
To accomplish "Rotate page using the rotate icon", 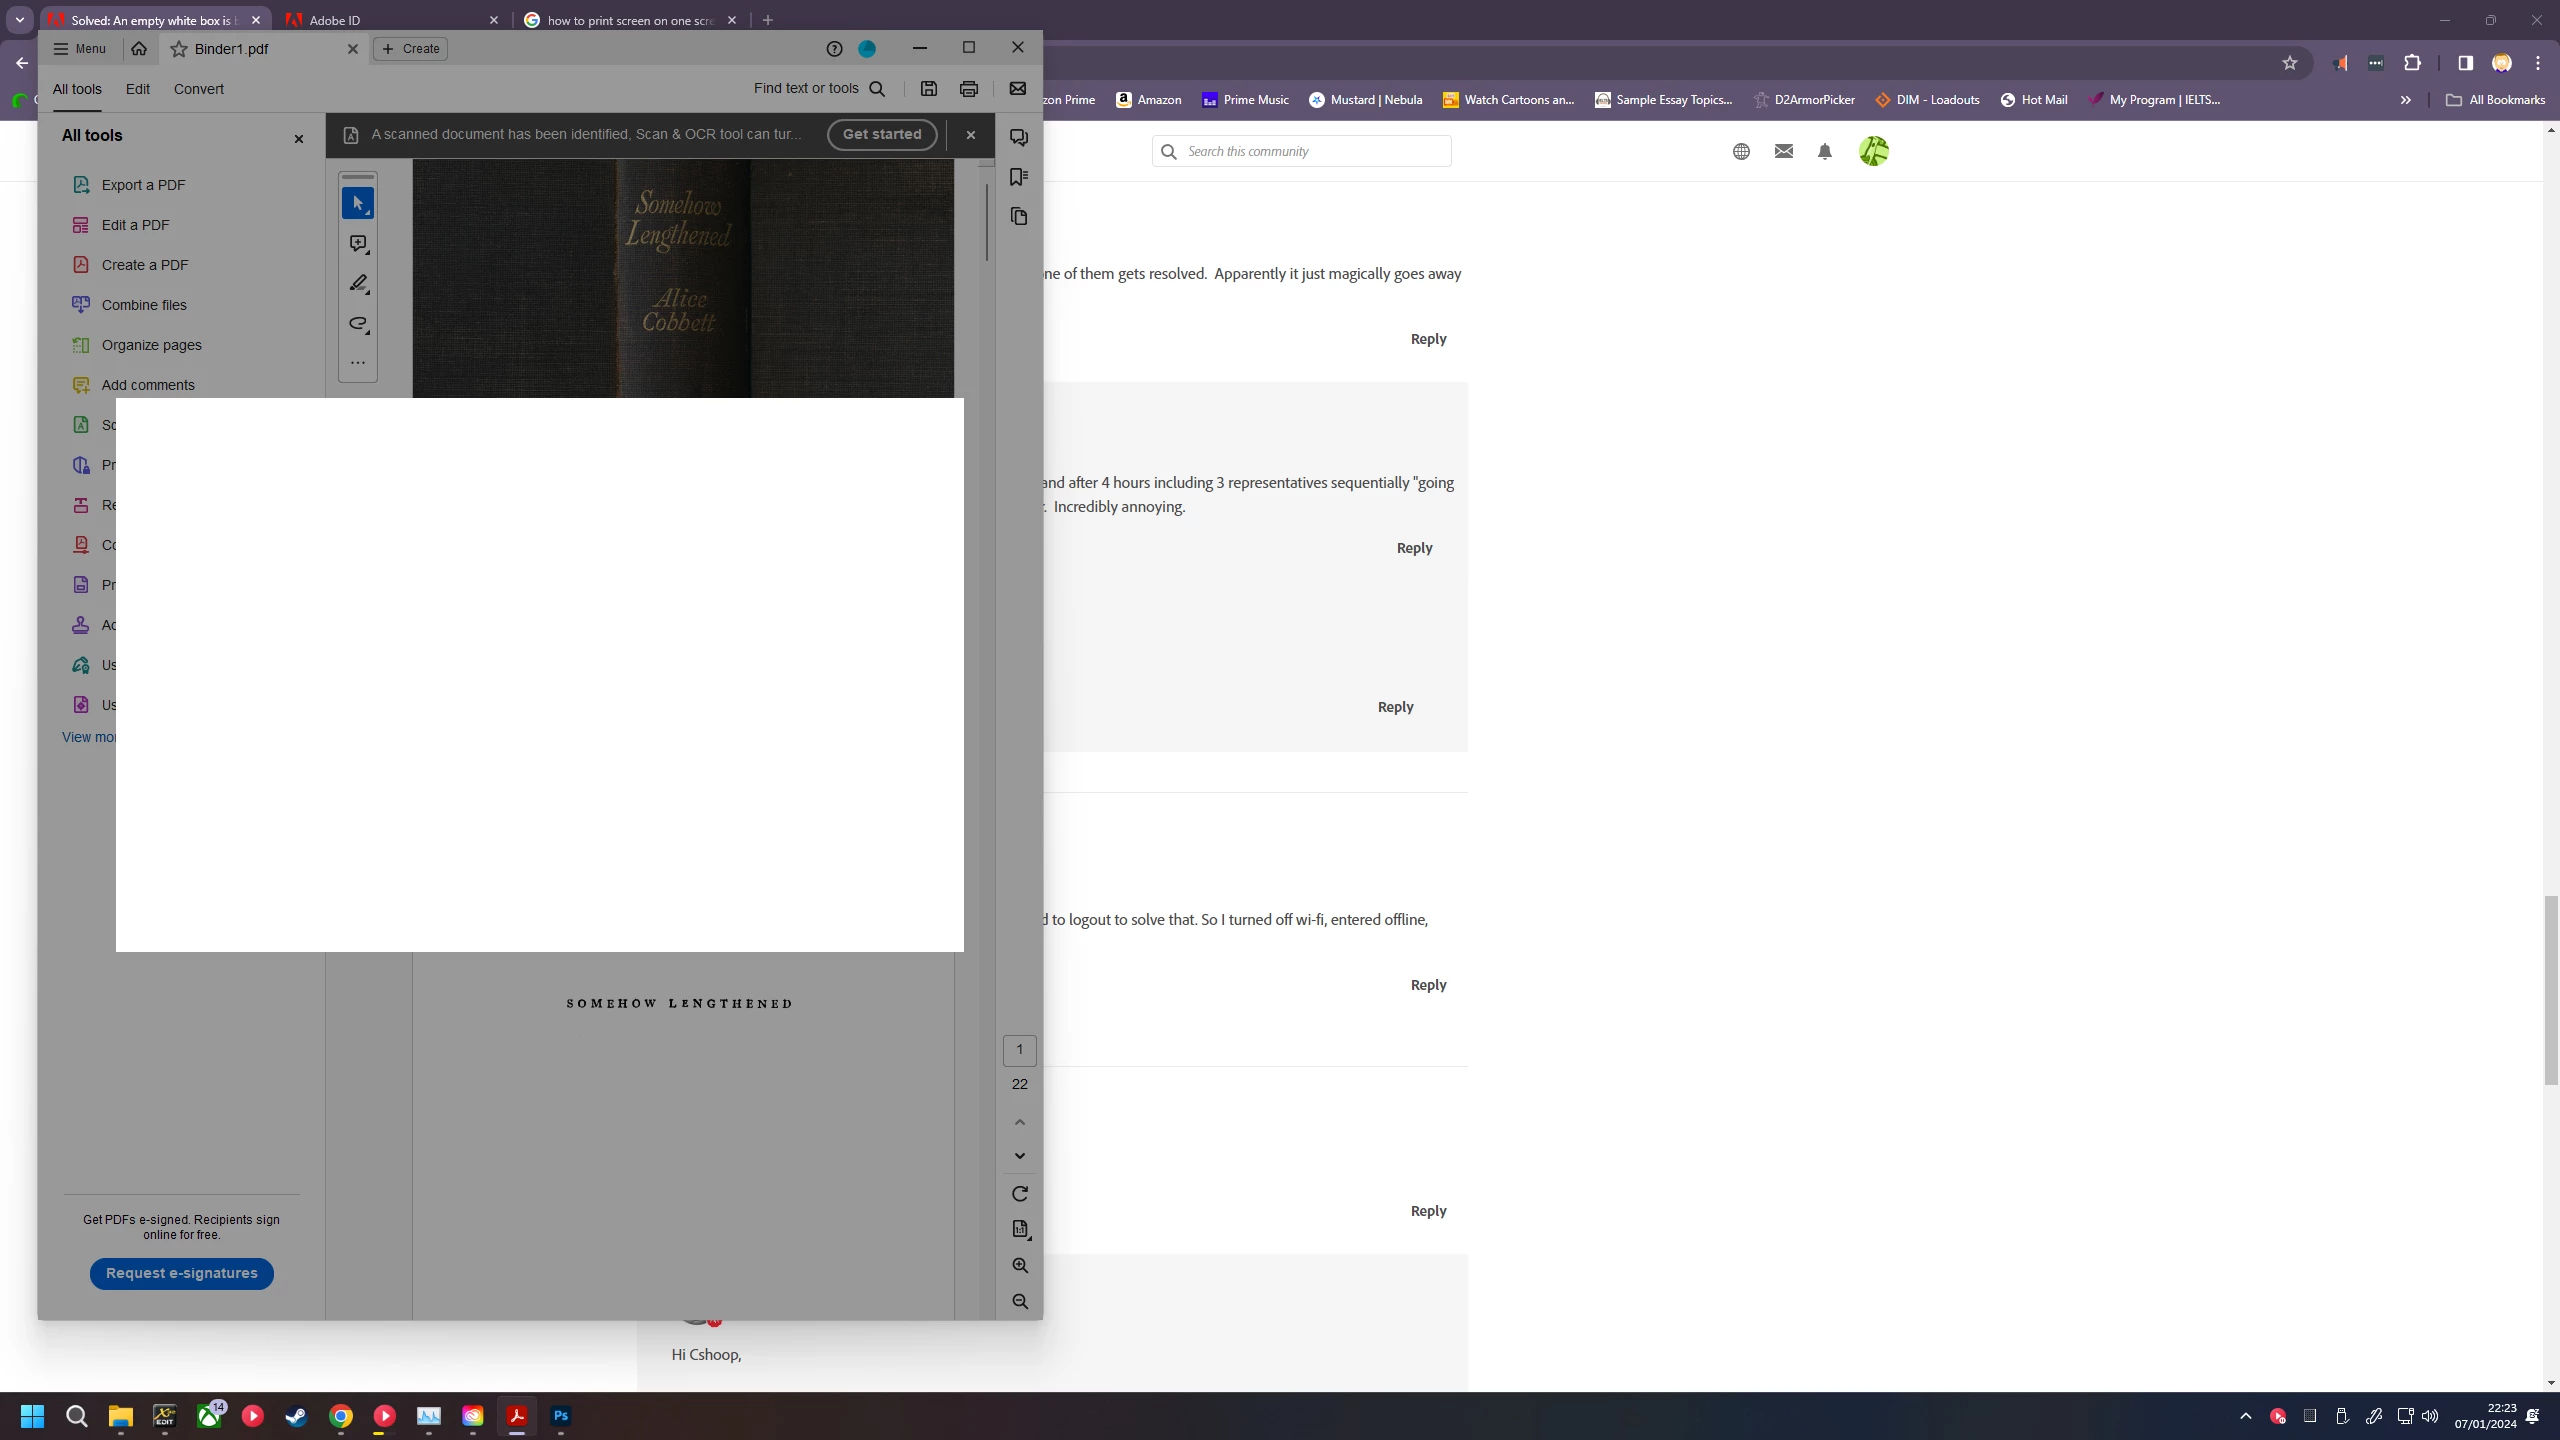I will tap(1019, 1194).
